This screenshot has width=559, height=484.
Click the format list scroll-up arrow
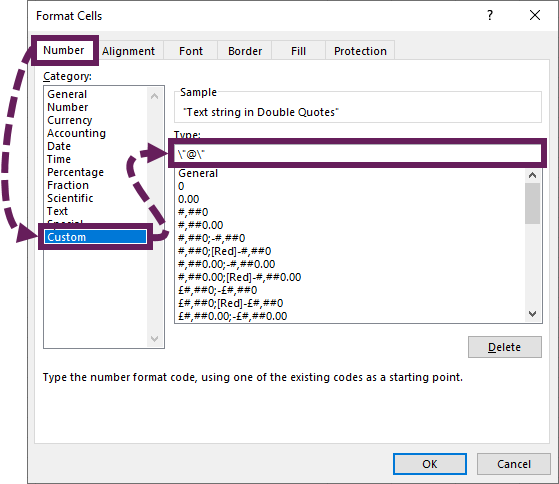533,175
